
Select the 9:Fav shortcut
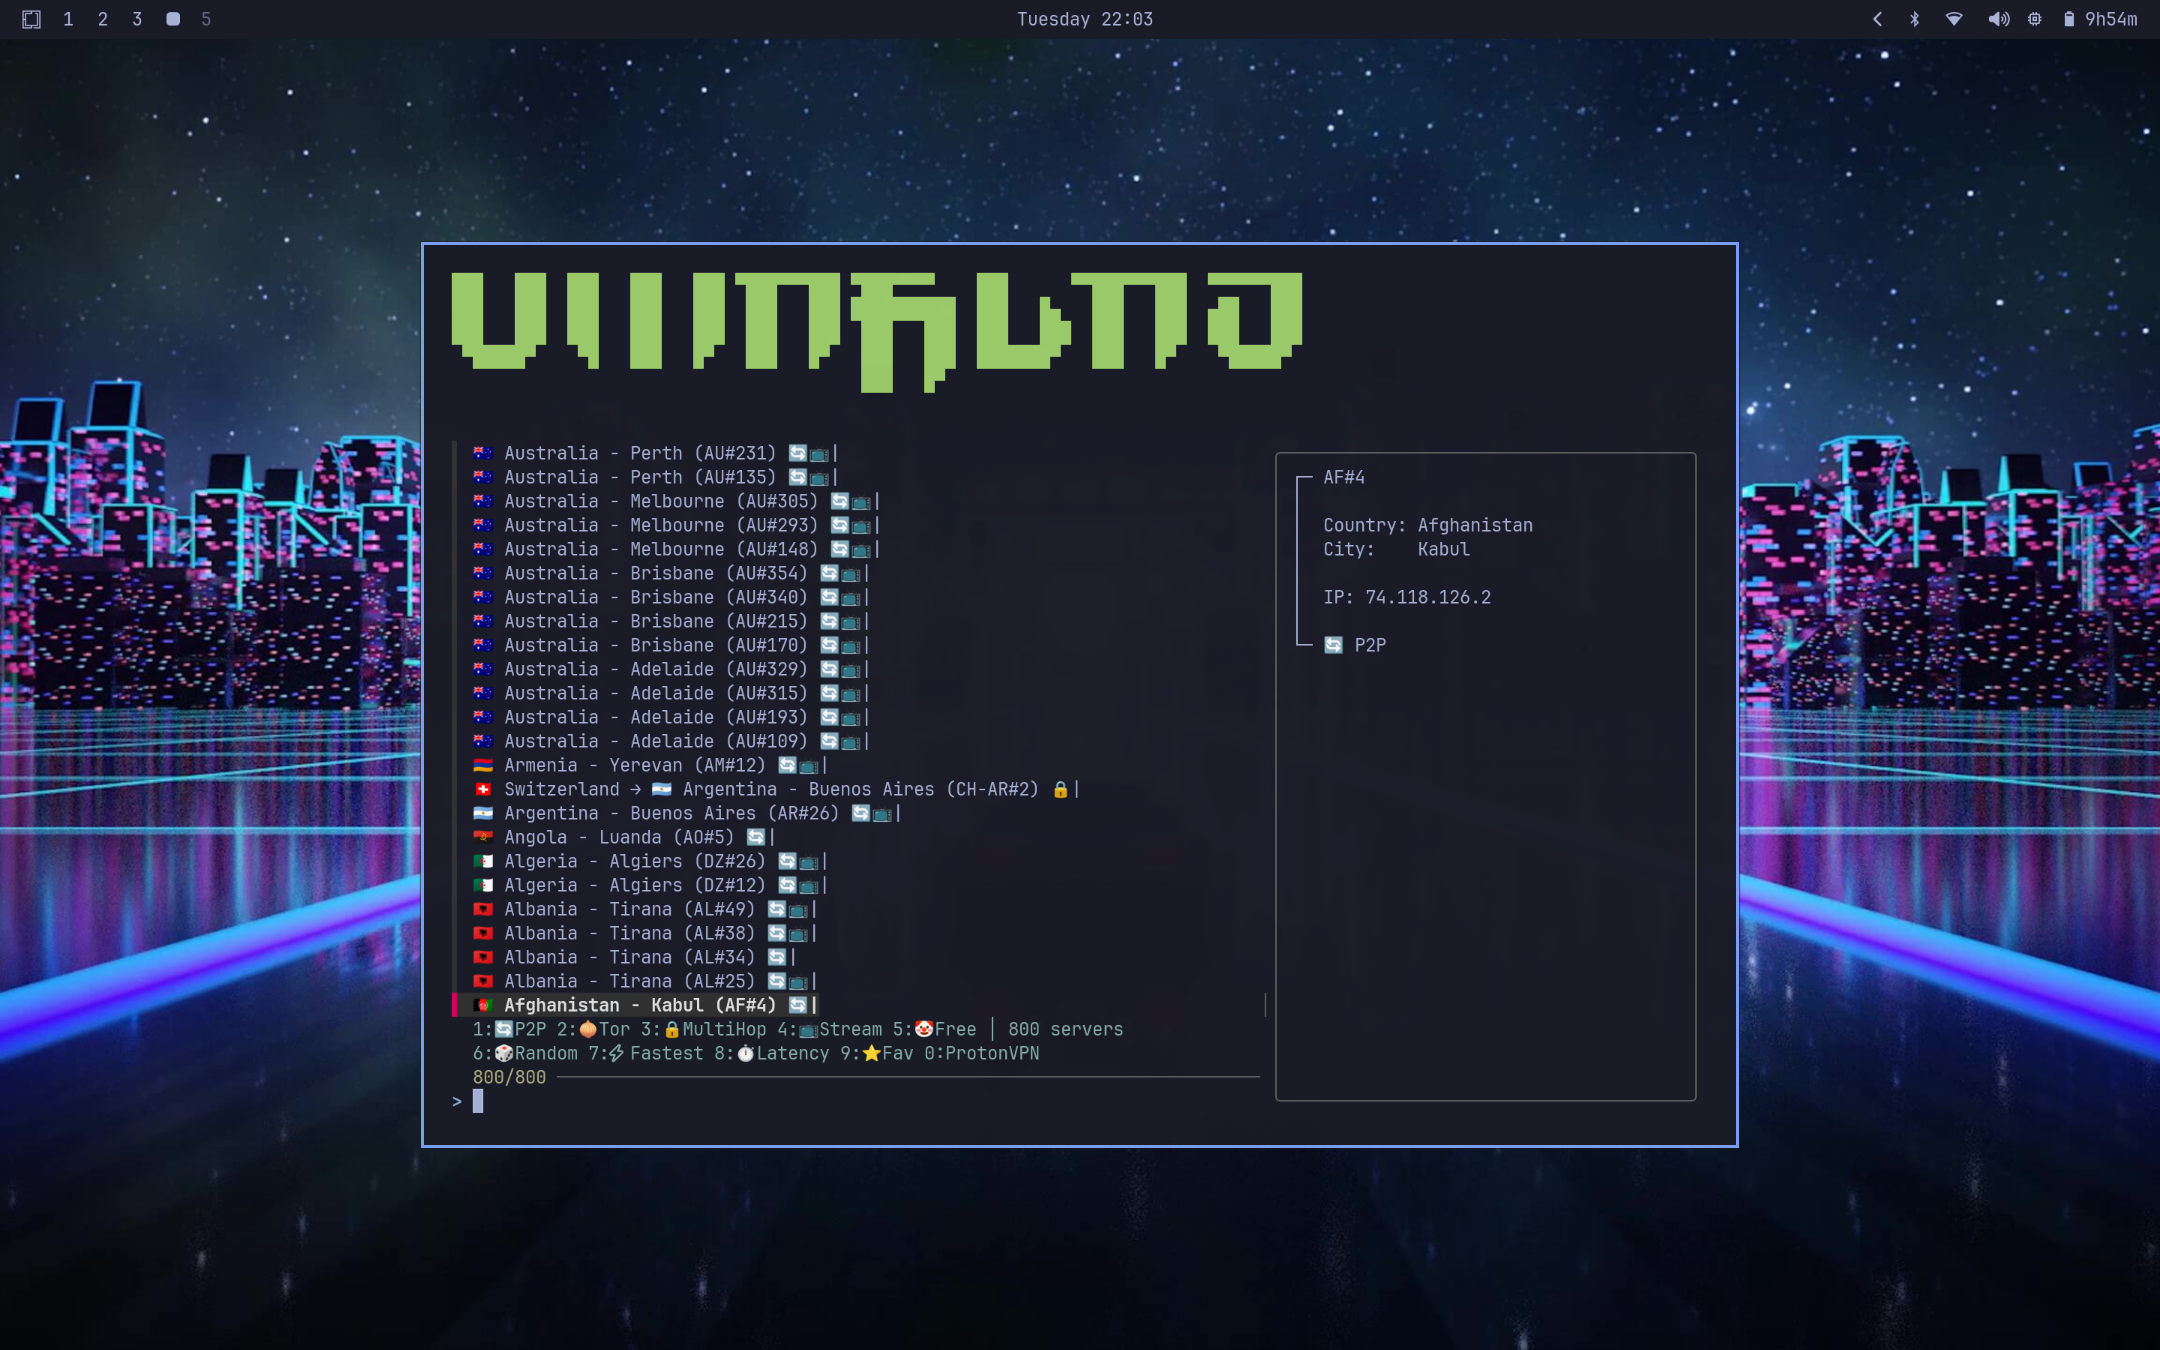877,1053
